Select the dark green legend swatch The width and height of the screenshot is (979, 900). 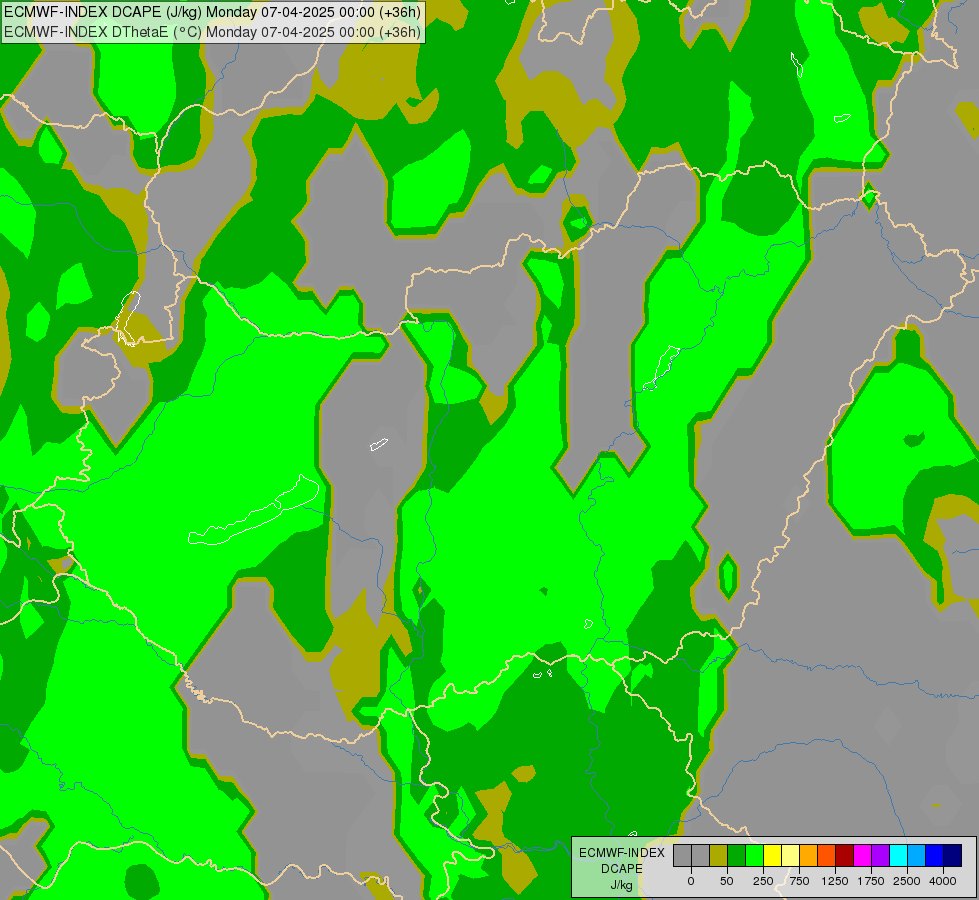[737, 855]
